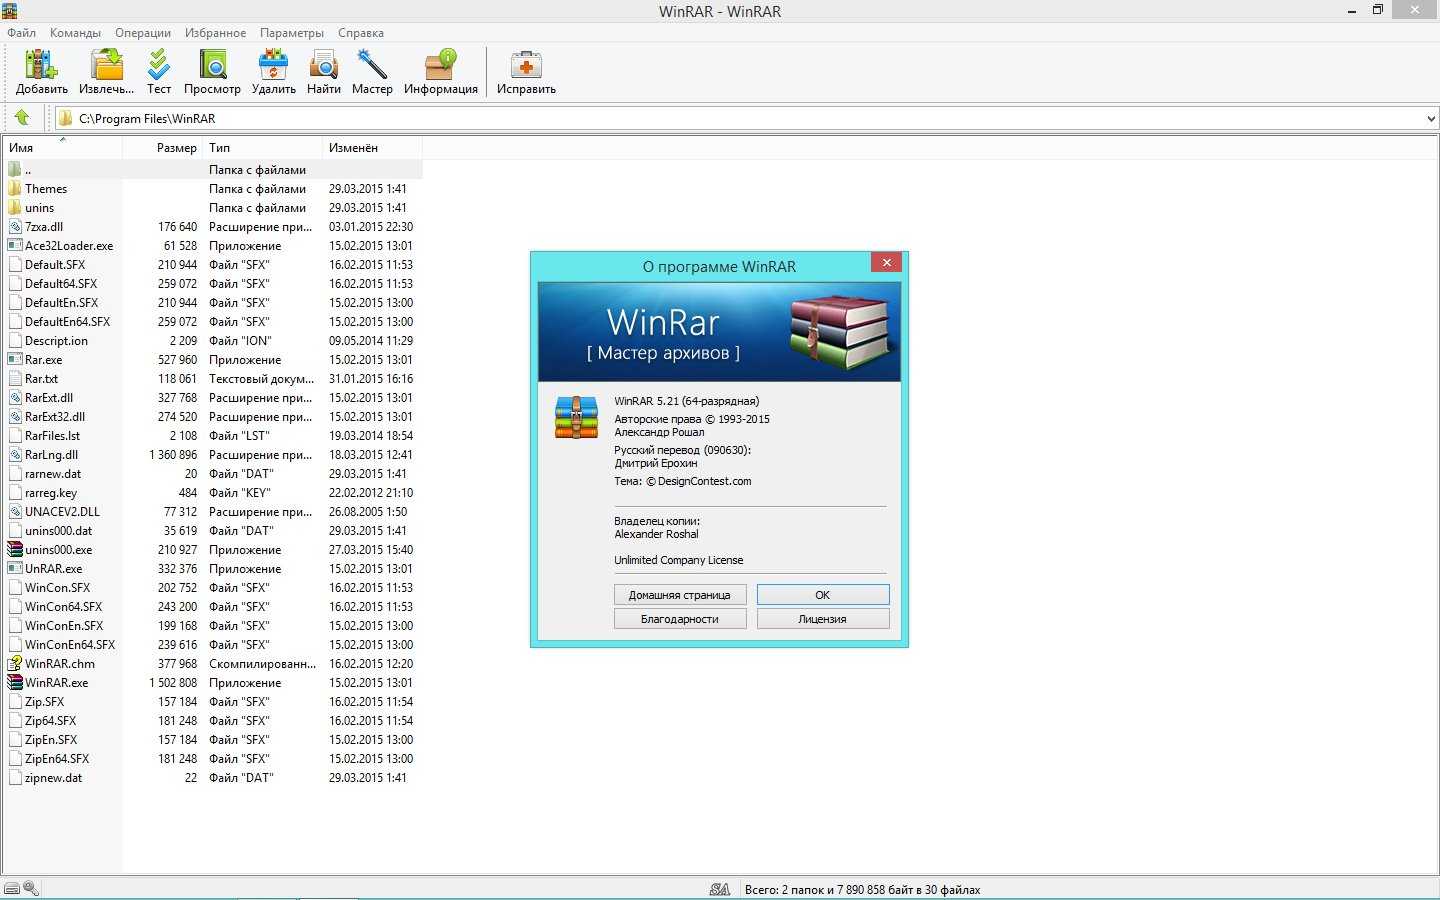Screen dimensions: 1440x900
Task: Launch the Мастер (Wizard) tool
Action: tap(372, 66)
